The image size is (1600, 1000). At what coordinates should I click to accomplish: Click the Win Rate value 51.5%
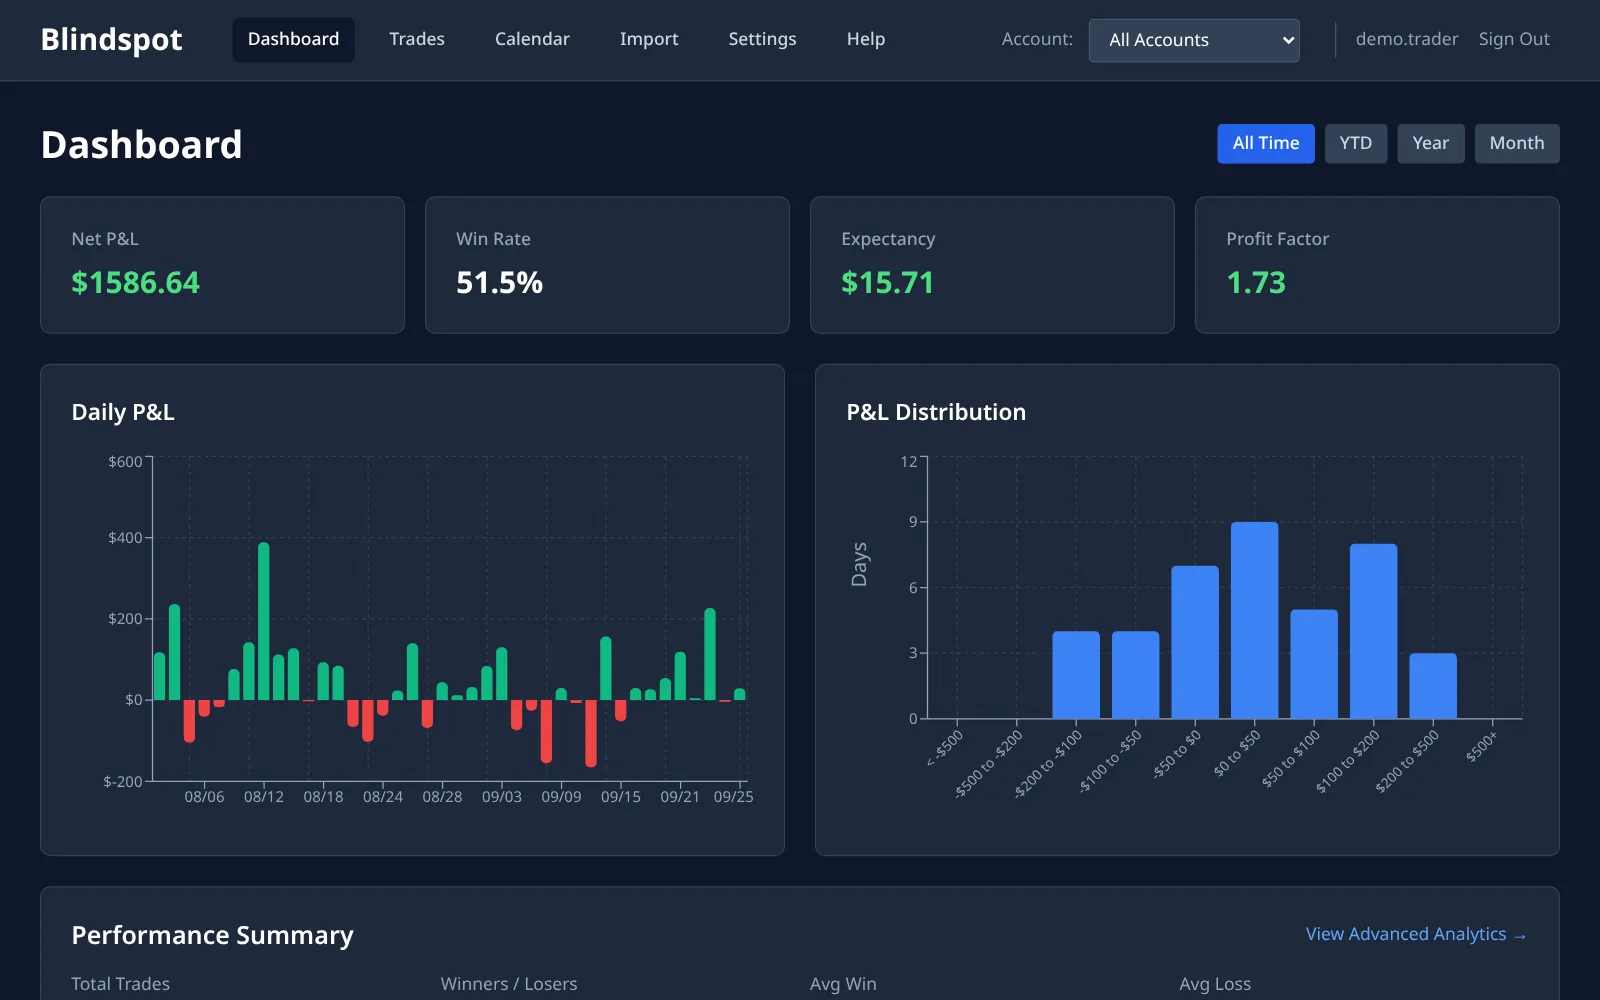(x=500, y=283)
